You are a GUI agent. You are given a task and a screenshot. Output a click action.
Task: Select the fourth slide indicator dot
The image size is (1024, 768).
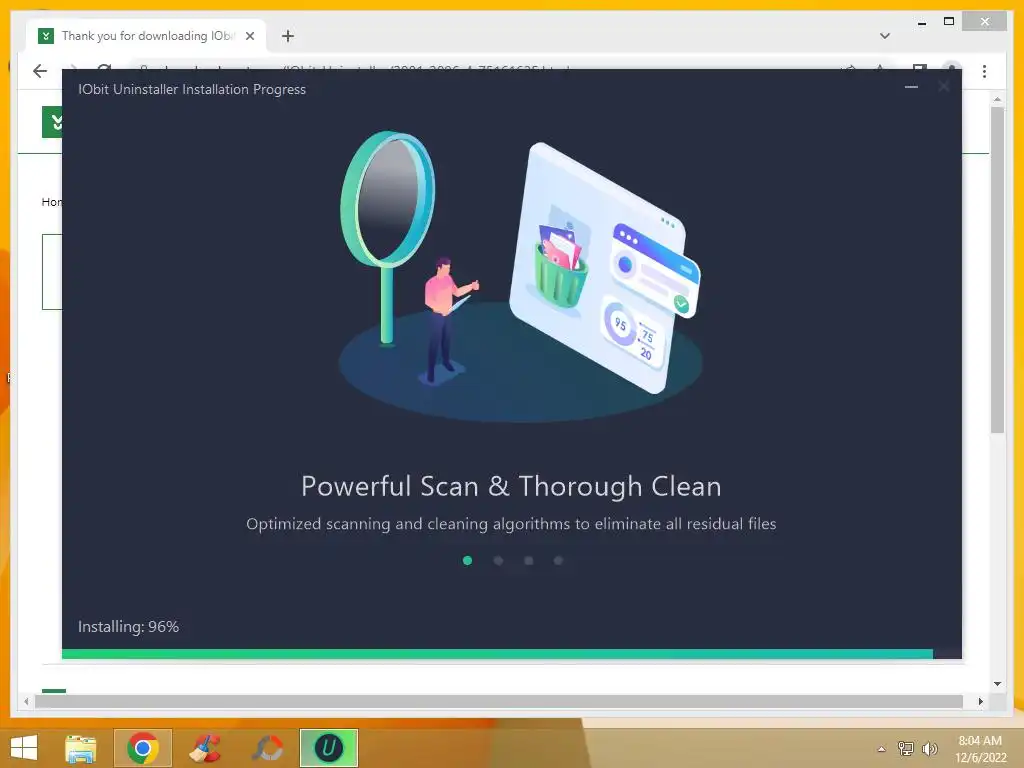click(558, 560)
